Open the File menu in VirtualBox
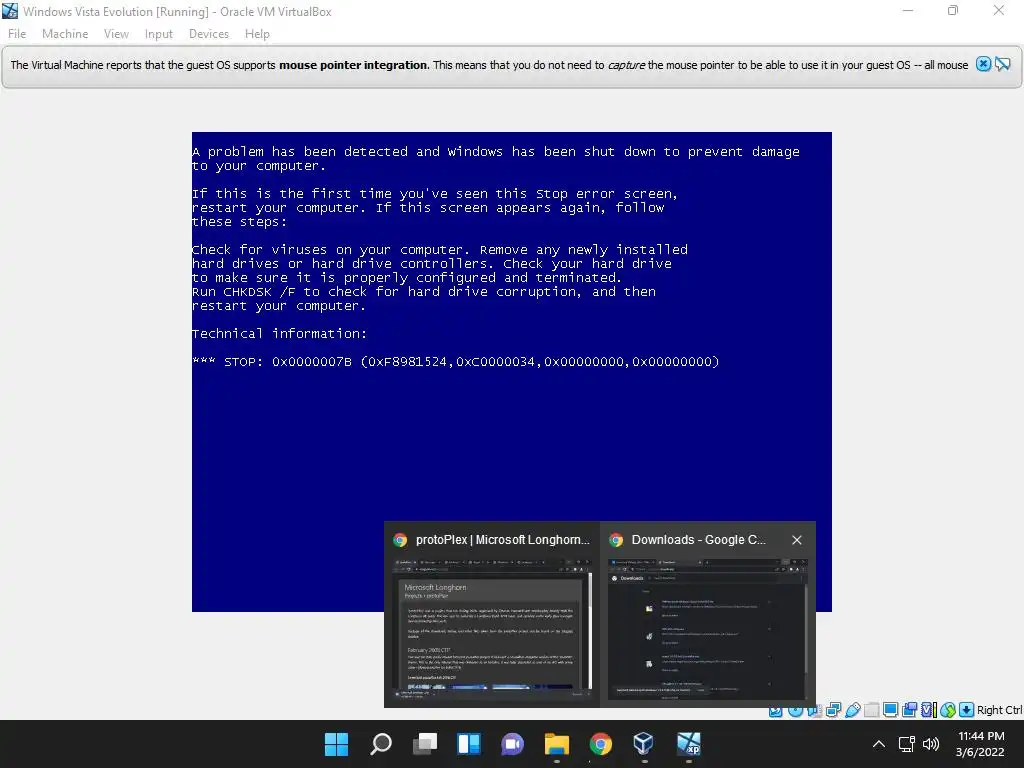This screenshot has width=1024, height=768. pos(17,34)
